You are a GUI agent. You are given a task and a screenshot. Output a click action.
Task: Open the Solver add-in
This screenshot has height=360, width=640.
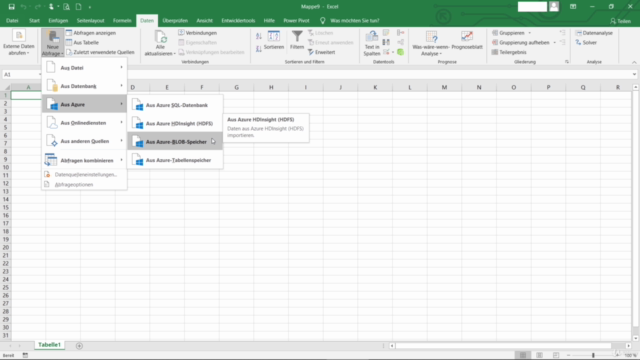point(586,42)
